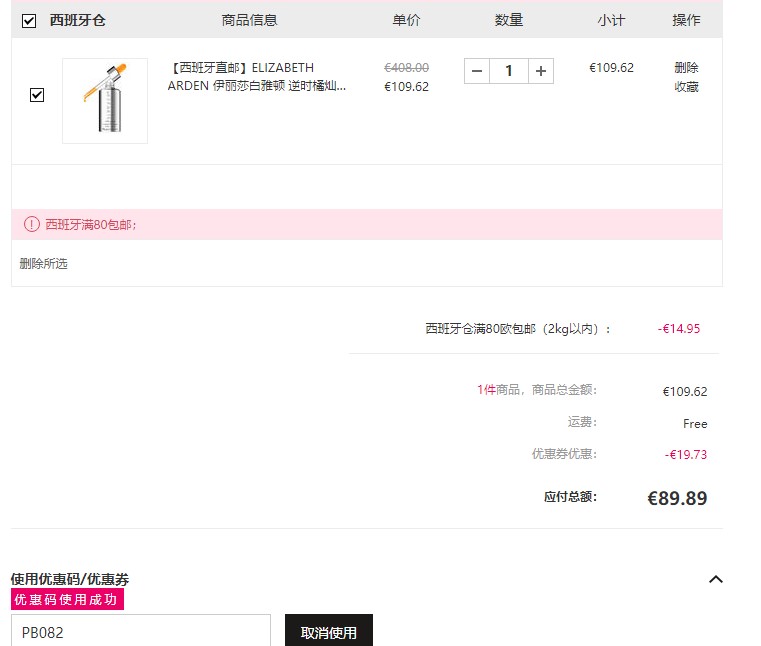The width and height of the screenshot is (761, 646).
Task: Collapse the 使用优惠码/优惠券 section chevron
Action: [x=716, y=579]
